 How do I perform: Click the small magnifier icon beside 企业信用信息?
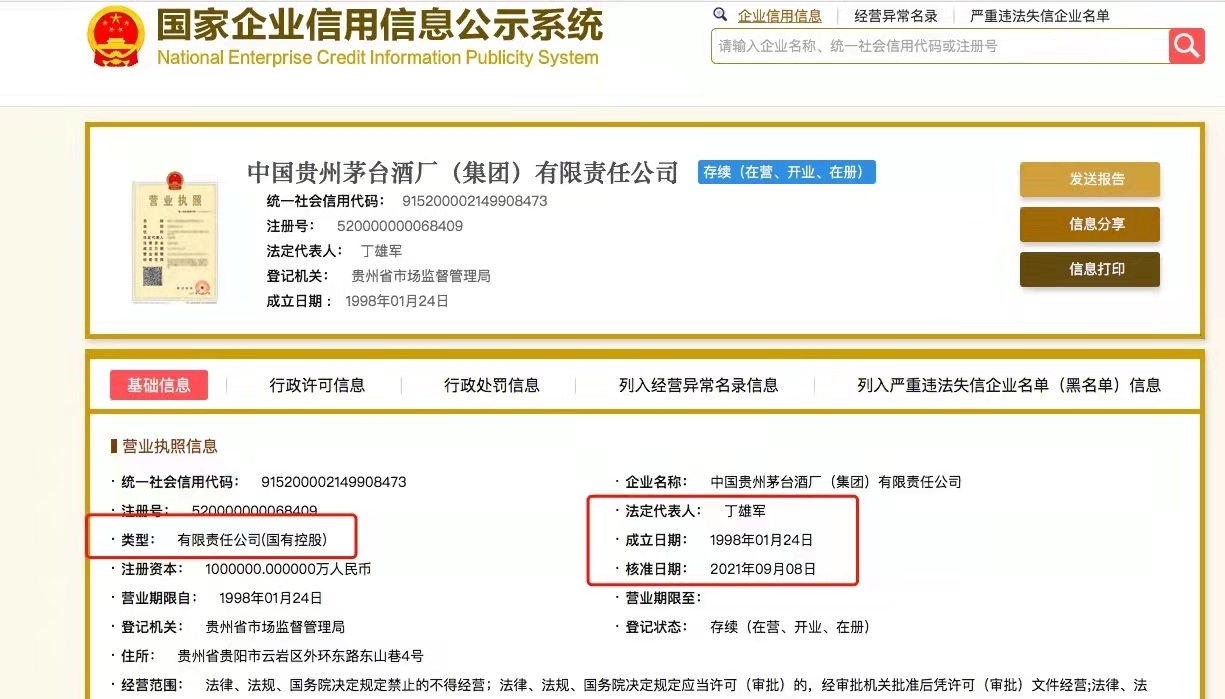pos(720,15)
